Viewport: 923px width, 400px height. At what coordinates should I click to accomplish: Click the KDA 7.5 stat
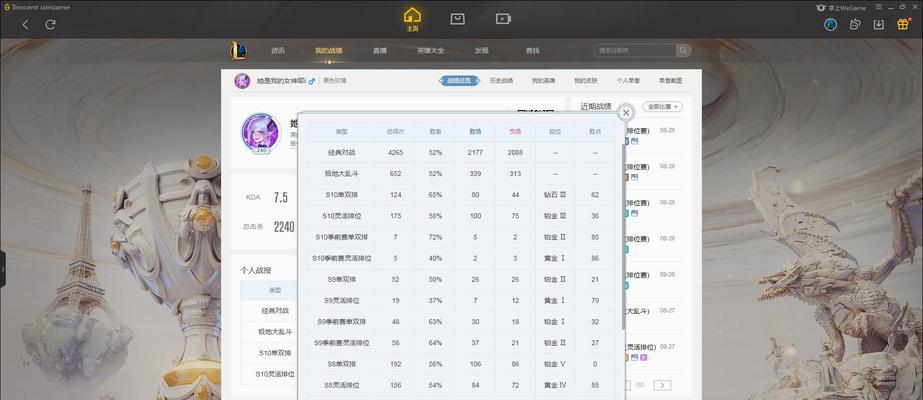point(267,198)
